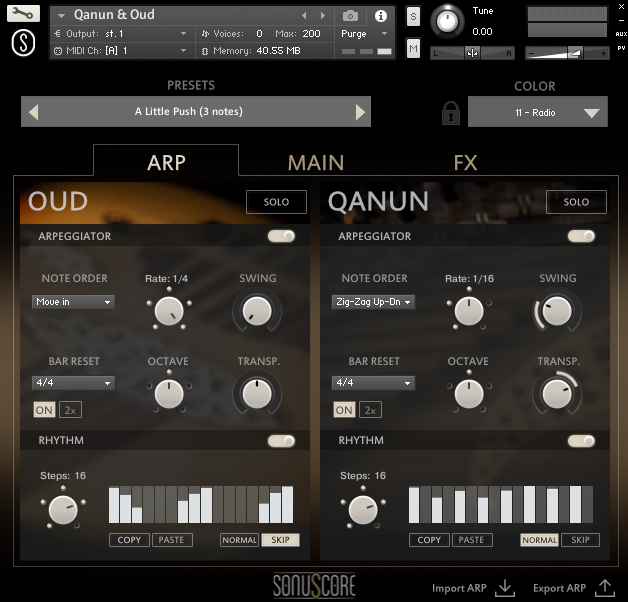This screenshot has height=602, width=628.
Task: Click the camera snapshot icon
Action: (x=350, y=16)
